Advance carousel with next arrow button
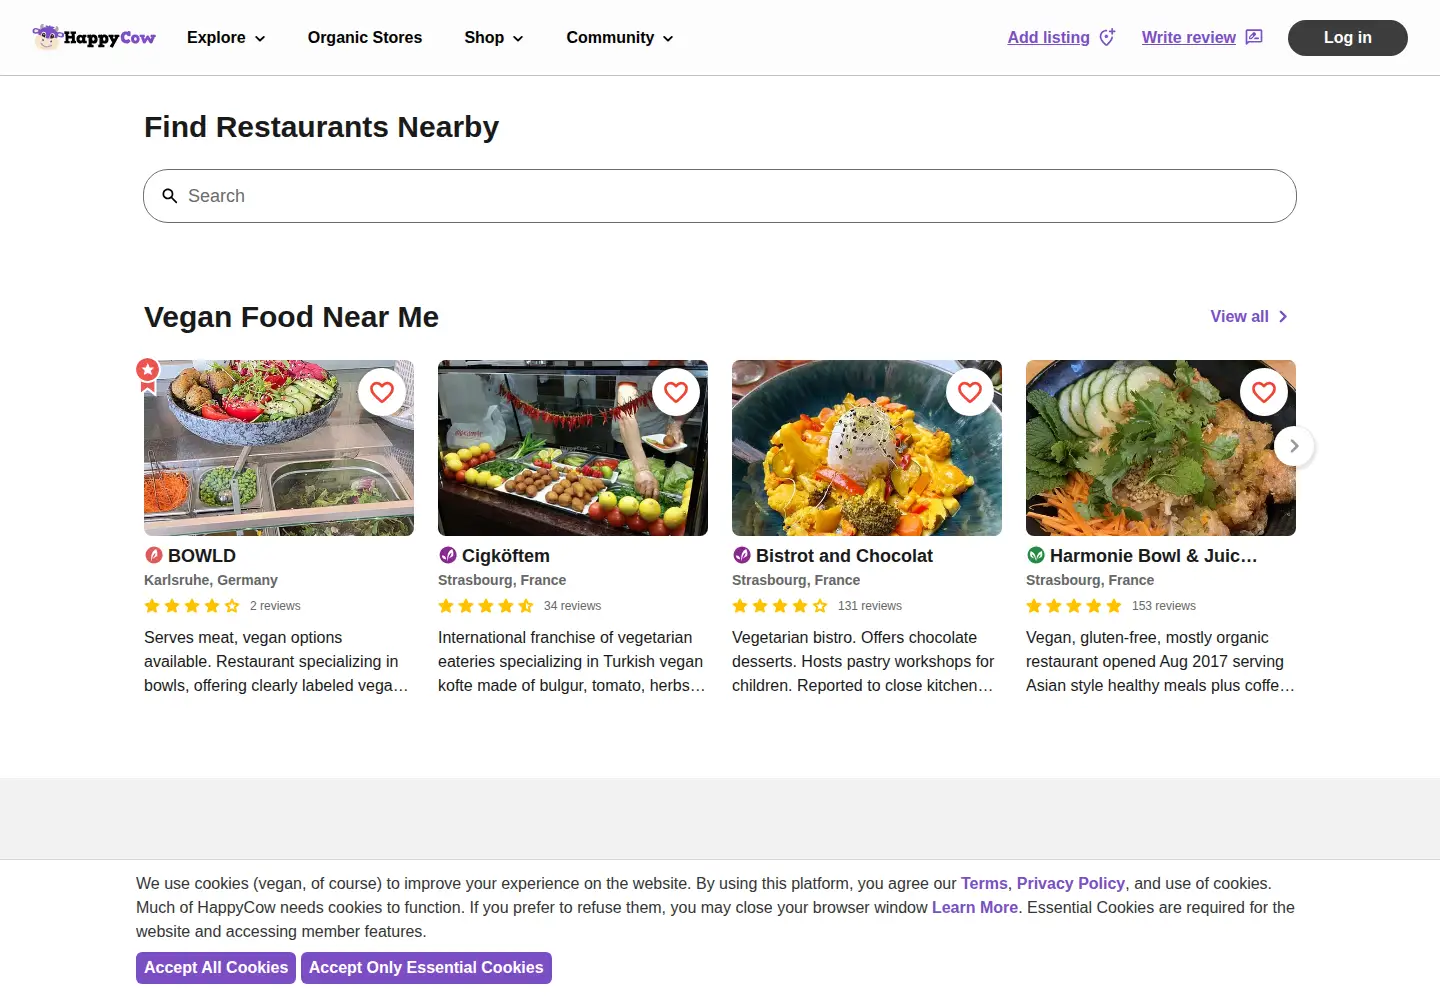This screenshot has width=1440, height=1000. [1294, 446]
